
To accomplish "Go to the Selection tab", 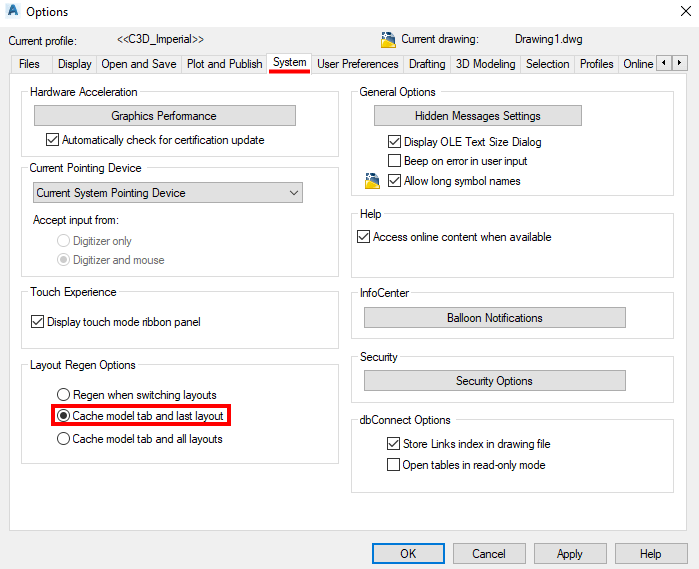I will (x=547, y=64).
